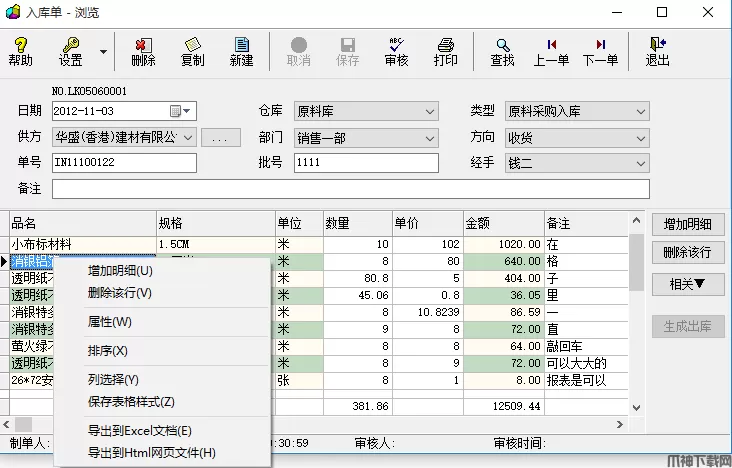Open the Settings (设置) key icon
This screenshot has width=732, height=468.
click(x=70, y=51)
